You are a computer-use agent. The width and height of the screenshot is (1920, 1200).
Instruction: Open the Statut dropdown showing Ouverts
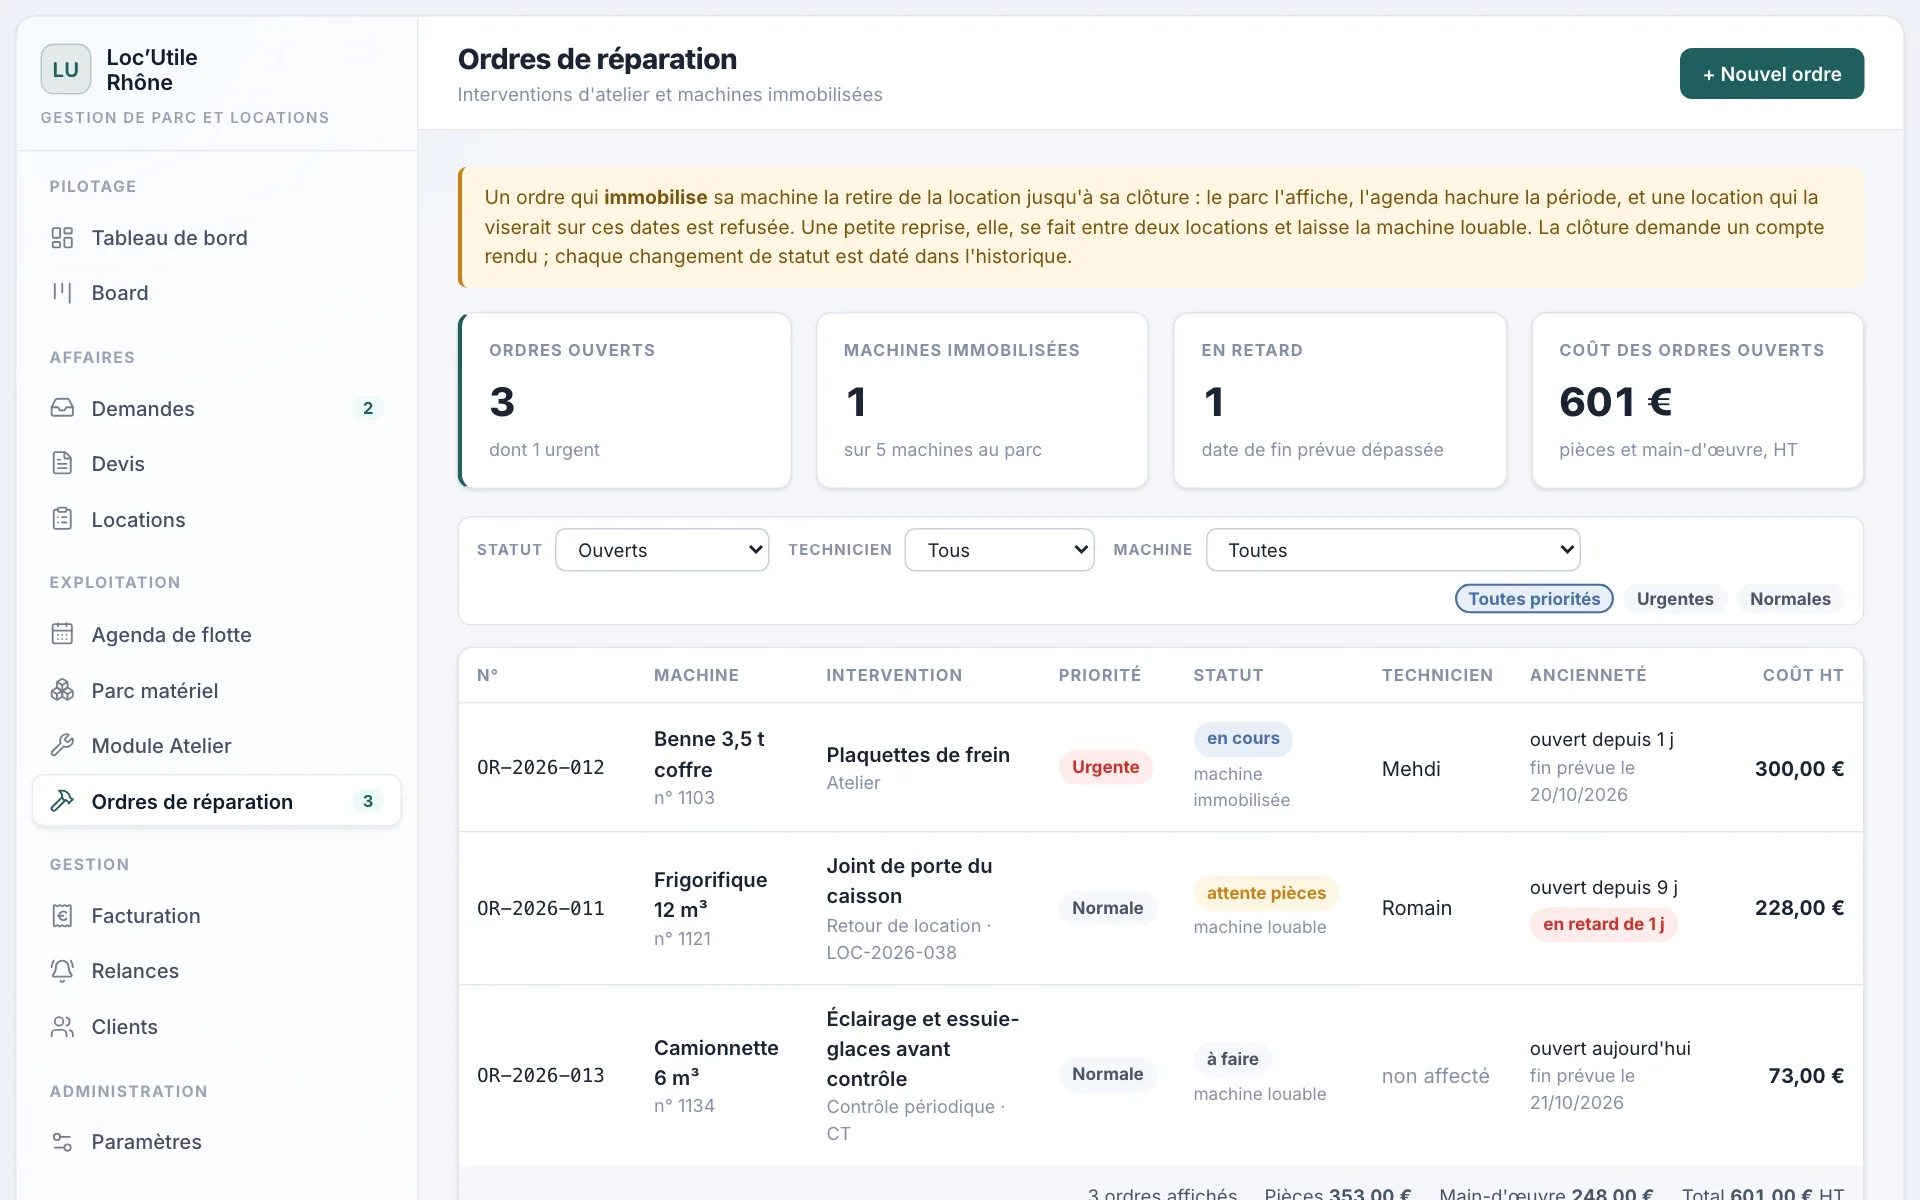[662, 550]
